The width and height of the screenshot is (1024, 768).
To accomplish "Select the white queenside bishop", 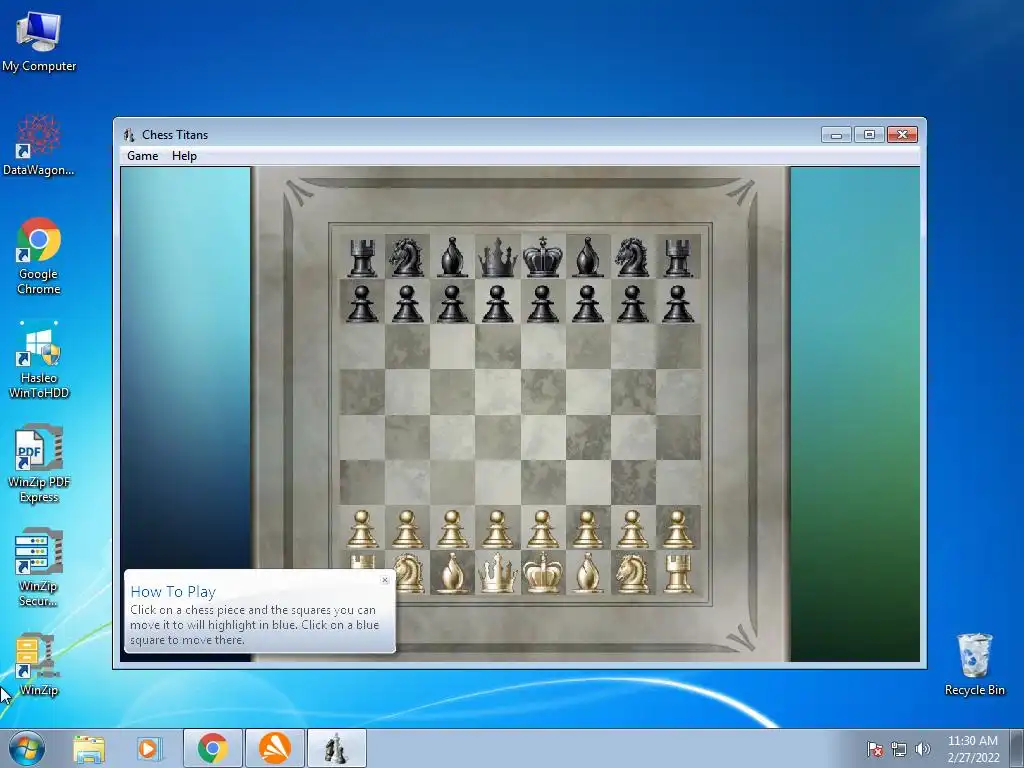I will pyautogui.click(x=453, y=573).
